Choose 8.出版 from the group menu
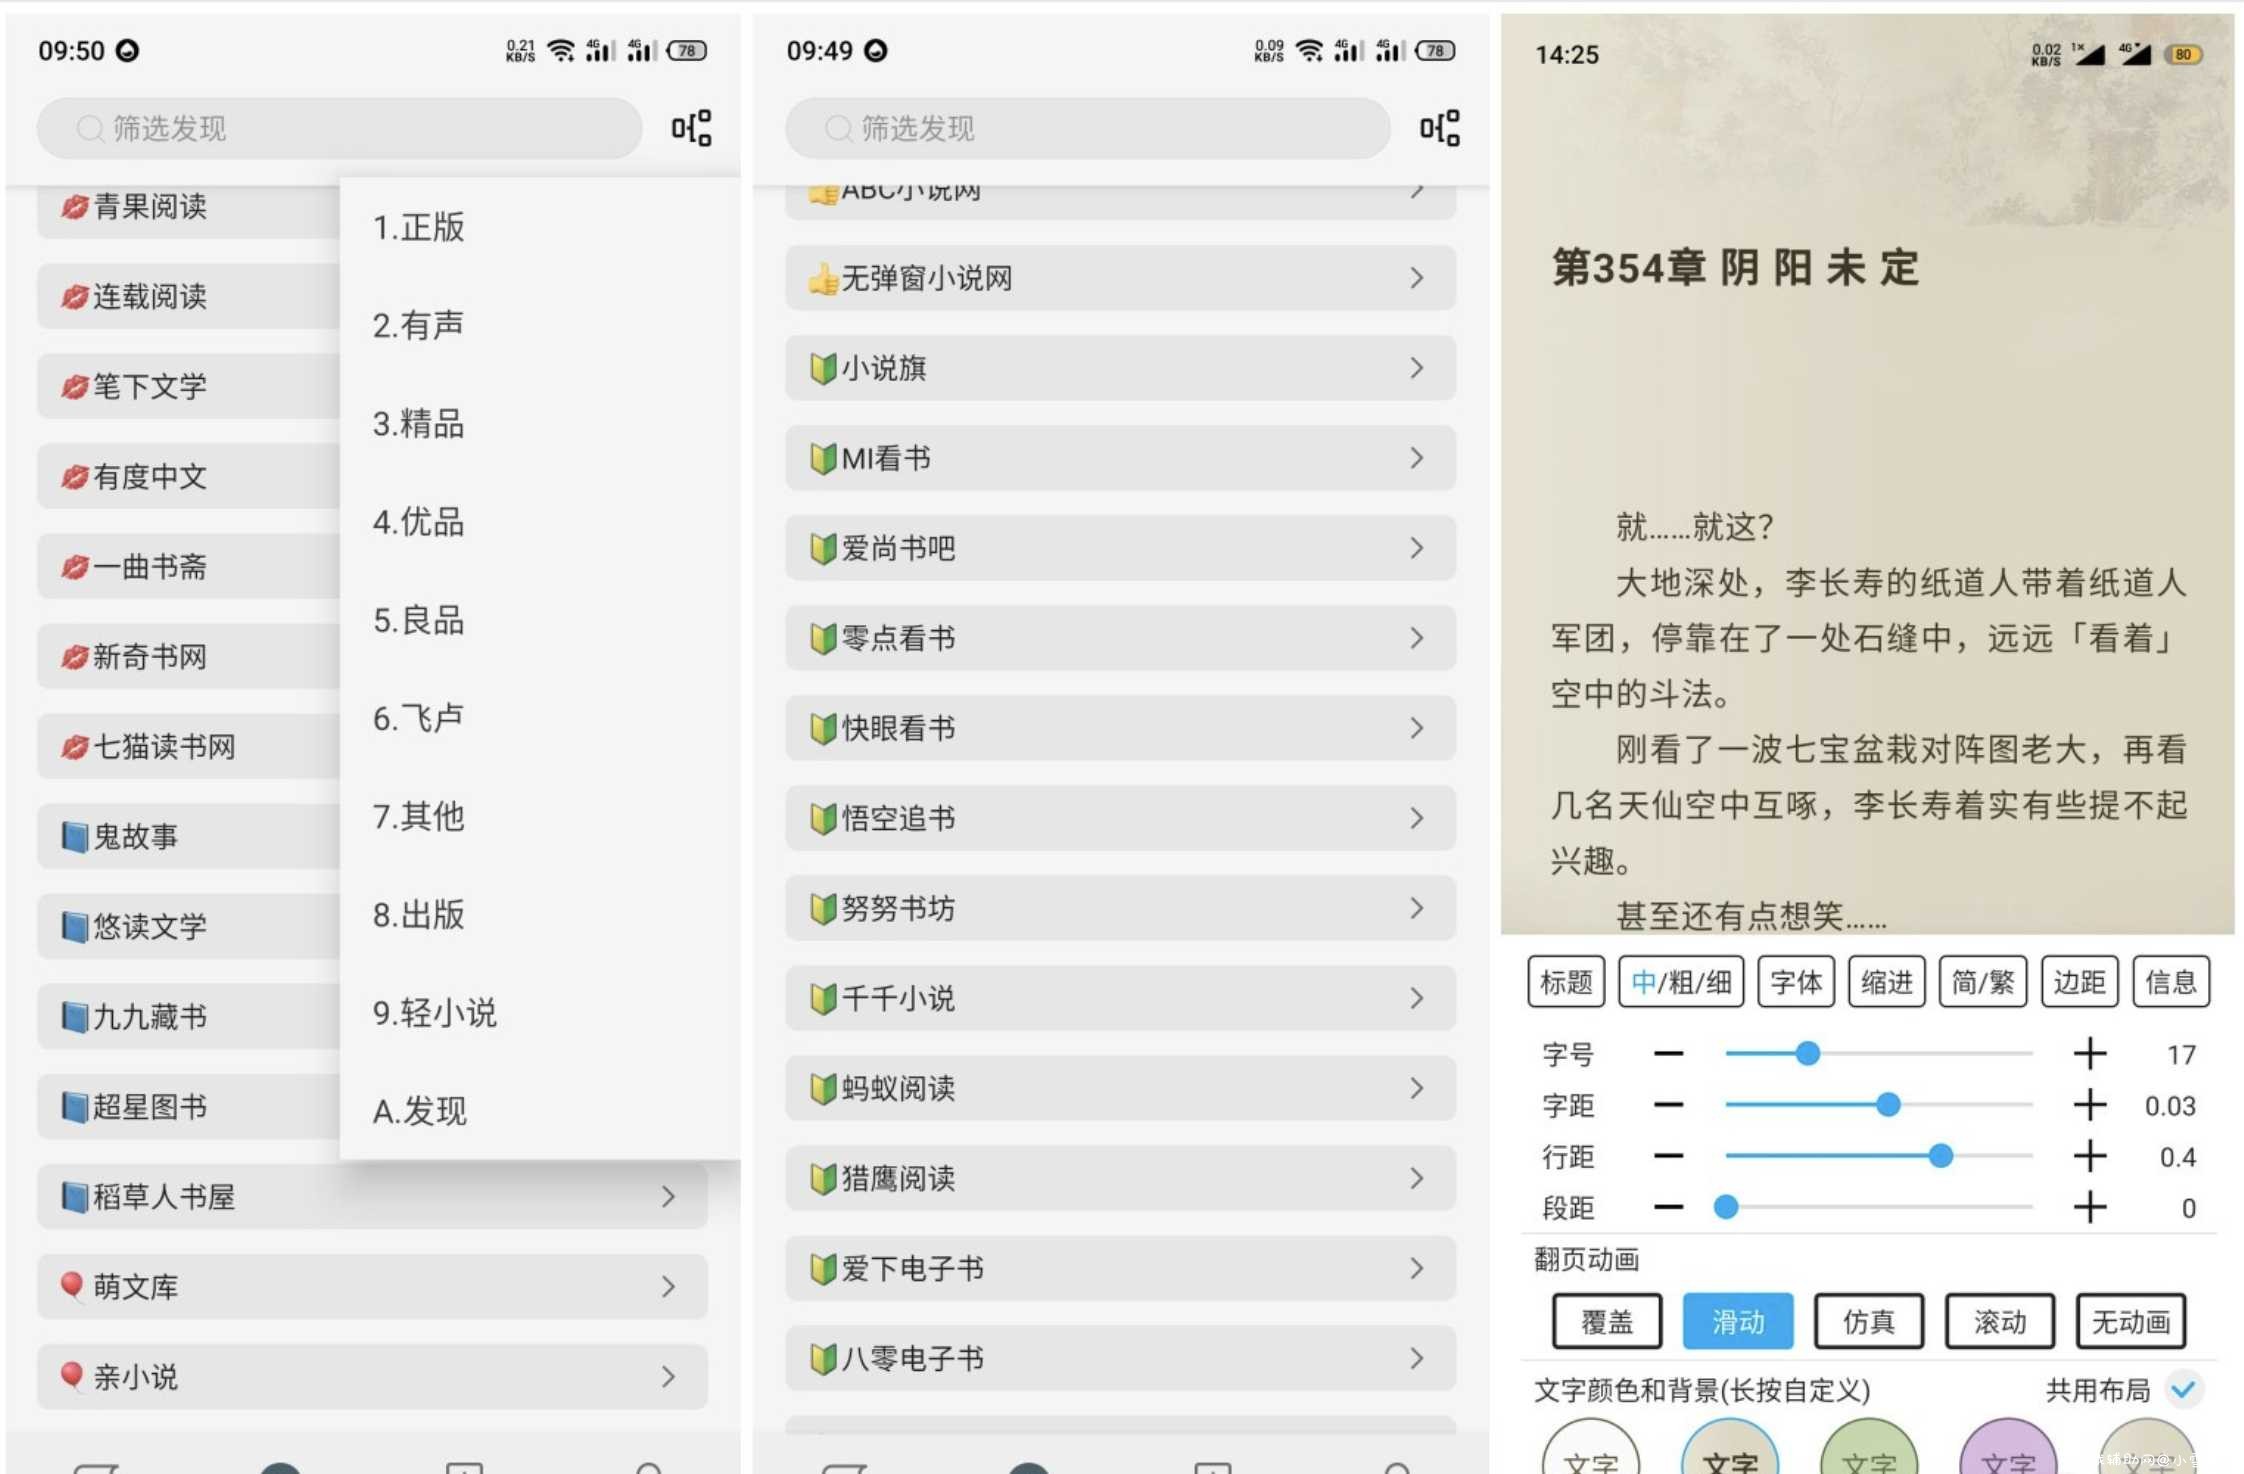The image size is (2244, 1474). click(540, 915)
